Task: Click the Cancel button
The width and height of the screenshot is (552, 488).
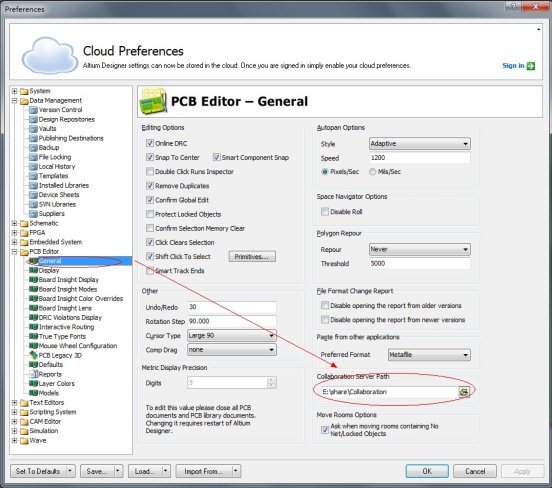Action: [x=475, y=471]
